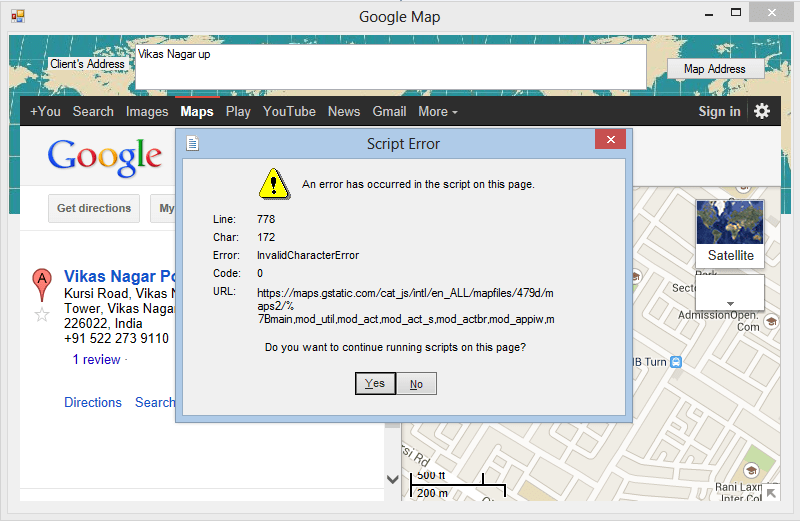Open the Vikas Nagar result title link

click(x=119, y=276)
